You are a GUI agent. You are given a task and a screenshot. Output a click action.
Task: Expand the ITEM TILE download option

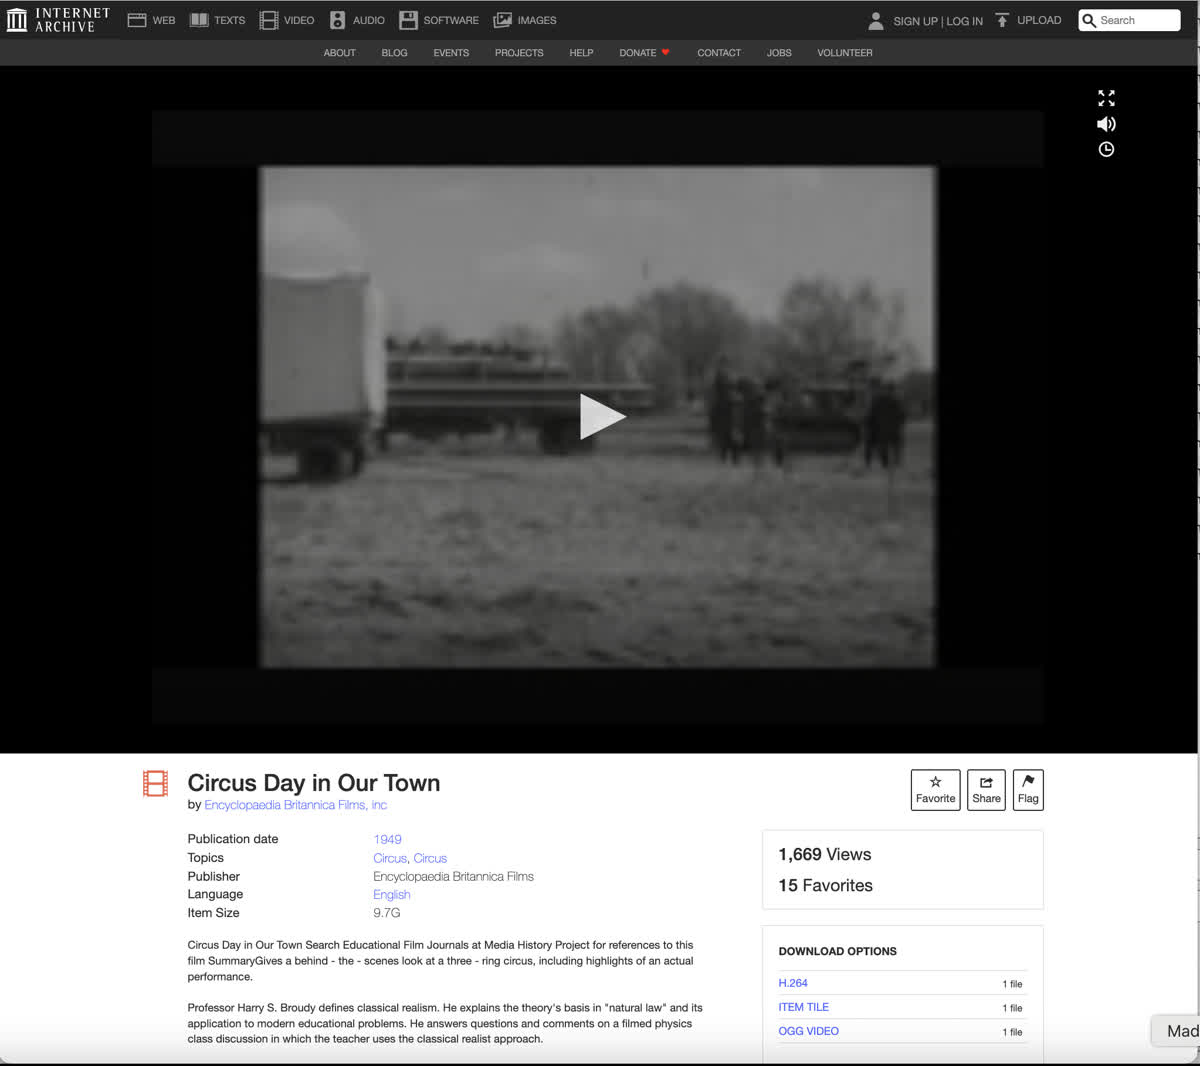click(803, 1007)
